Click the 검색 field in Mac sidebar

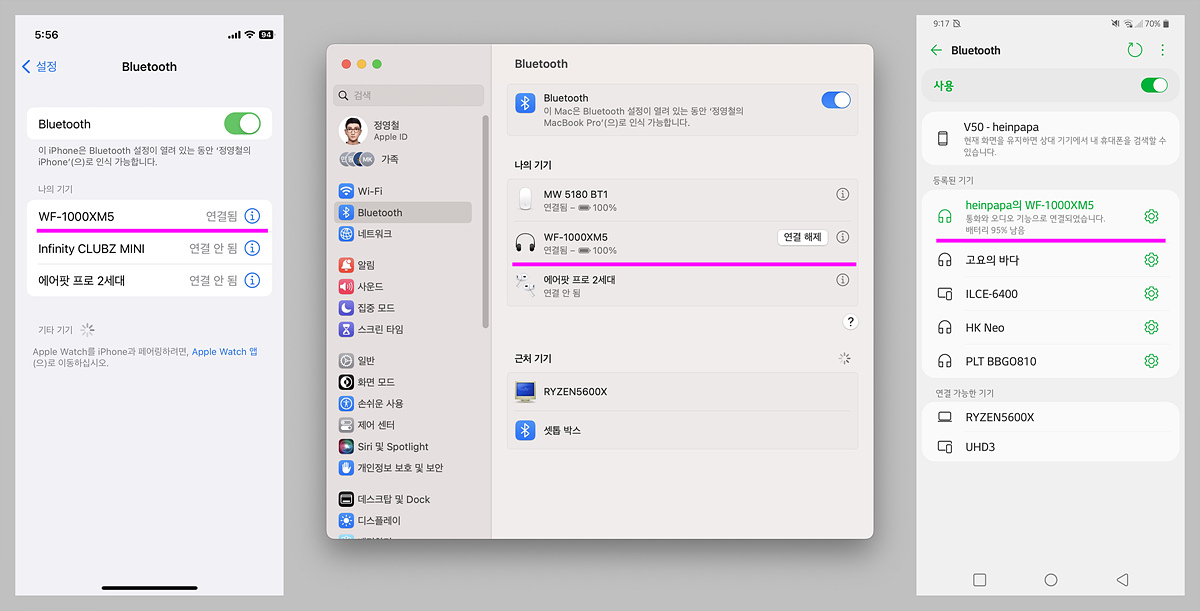(409, 95)
